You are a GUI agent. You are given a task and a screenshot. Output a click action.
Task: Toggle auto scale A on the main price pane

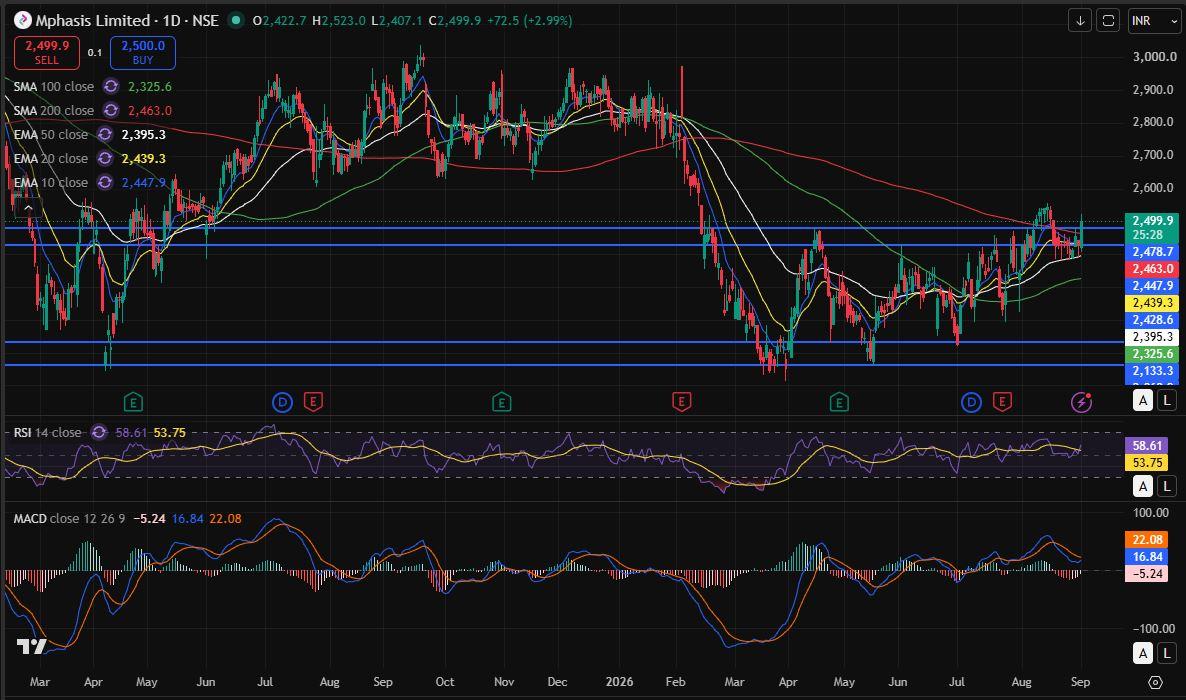[1143, 400]
